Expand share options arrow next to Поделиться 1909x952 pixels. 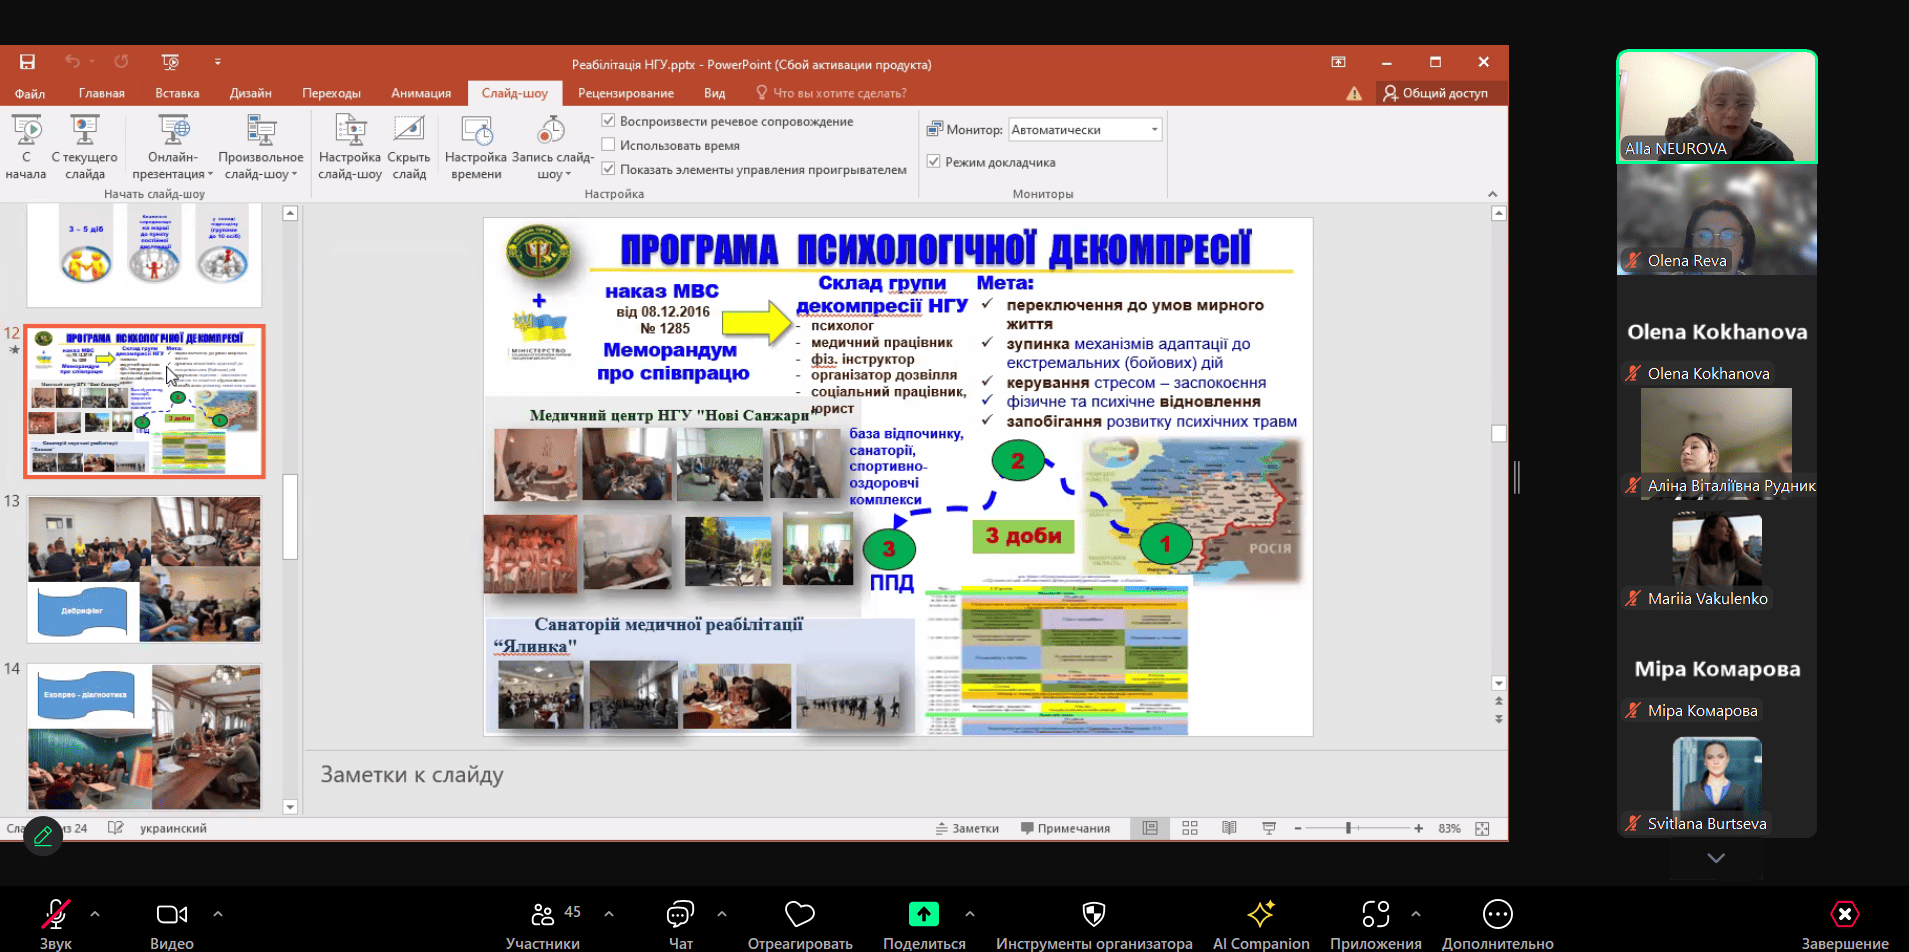tap(969, 913)
